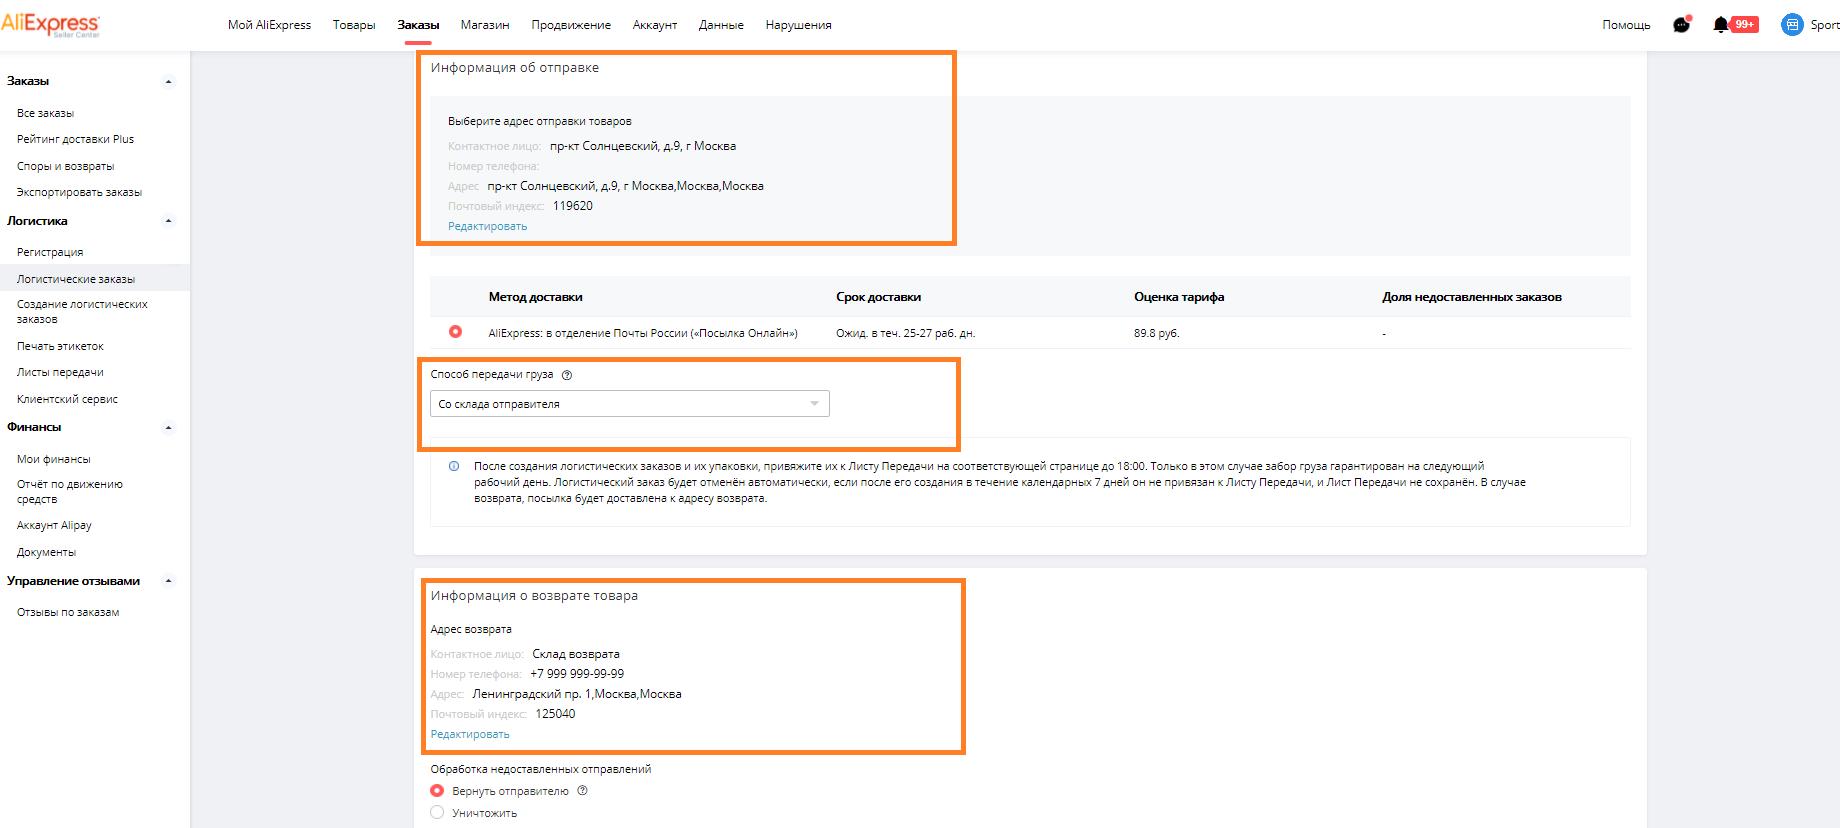Click the return postal index 125040

[x=555, y=714]
